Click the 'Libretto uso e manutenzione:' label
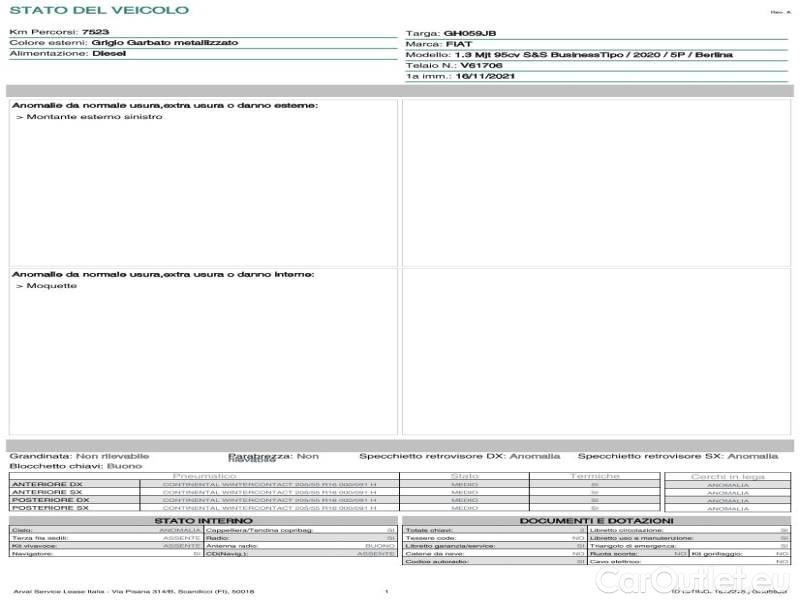 tap(641, 538)
